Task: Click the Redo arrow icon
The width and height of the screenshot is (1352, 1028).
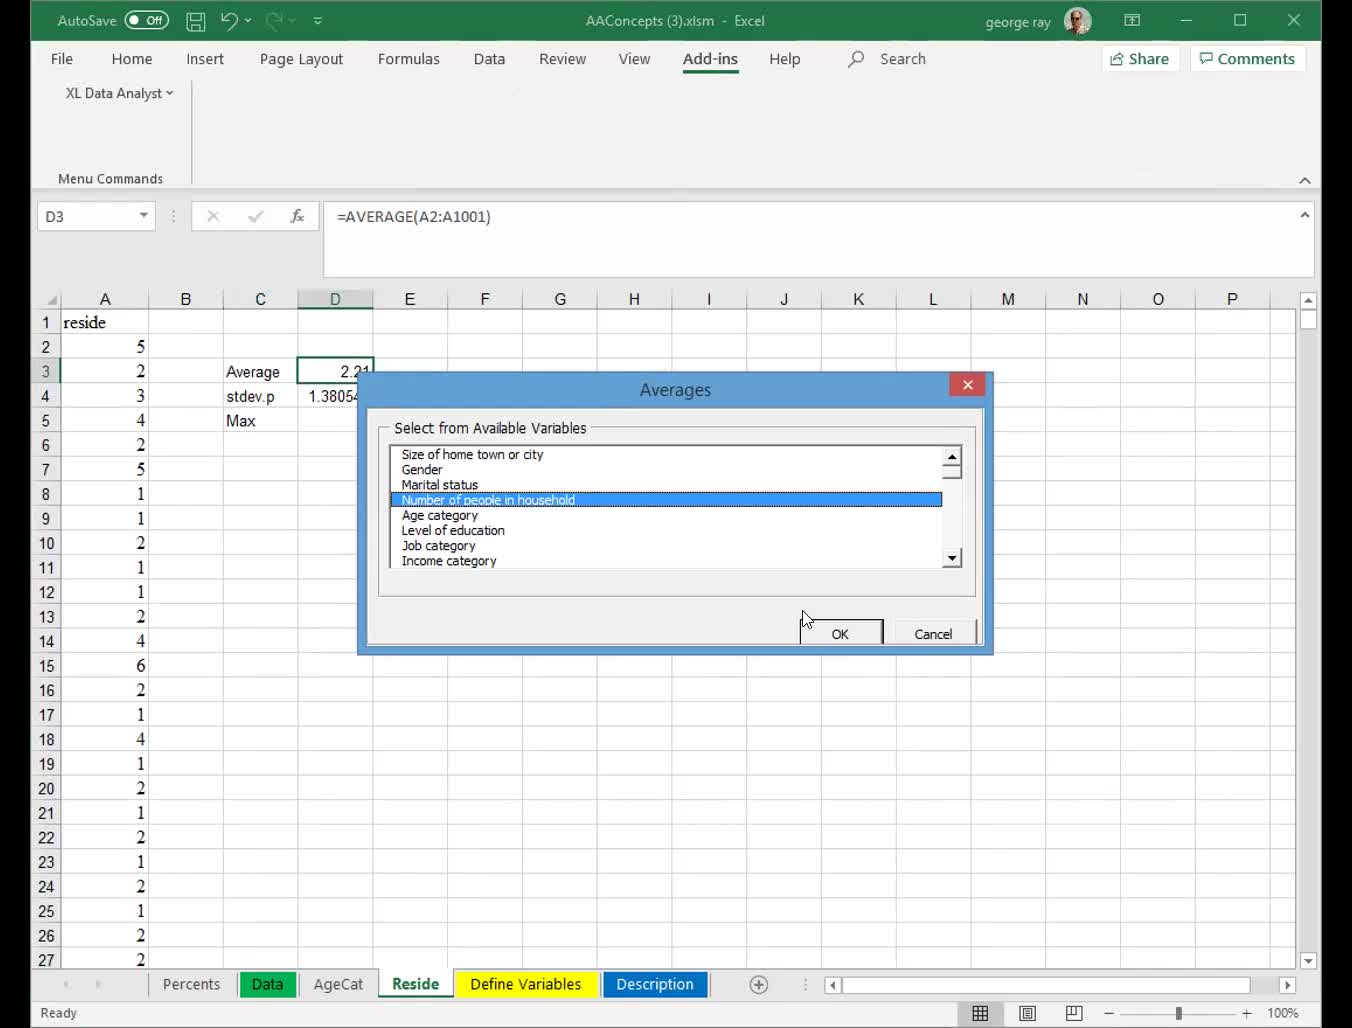Action: coord(273,20)
